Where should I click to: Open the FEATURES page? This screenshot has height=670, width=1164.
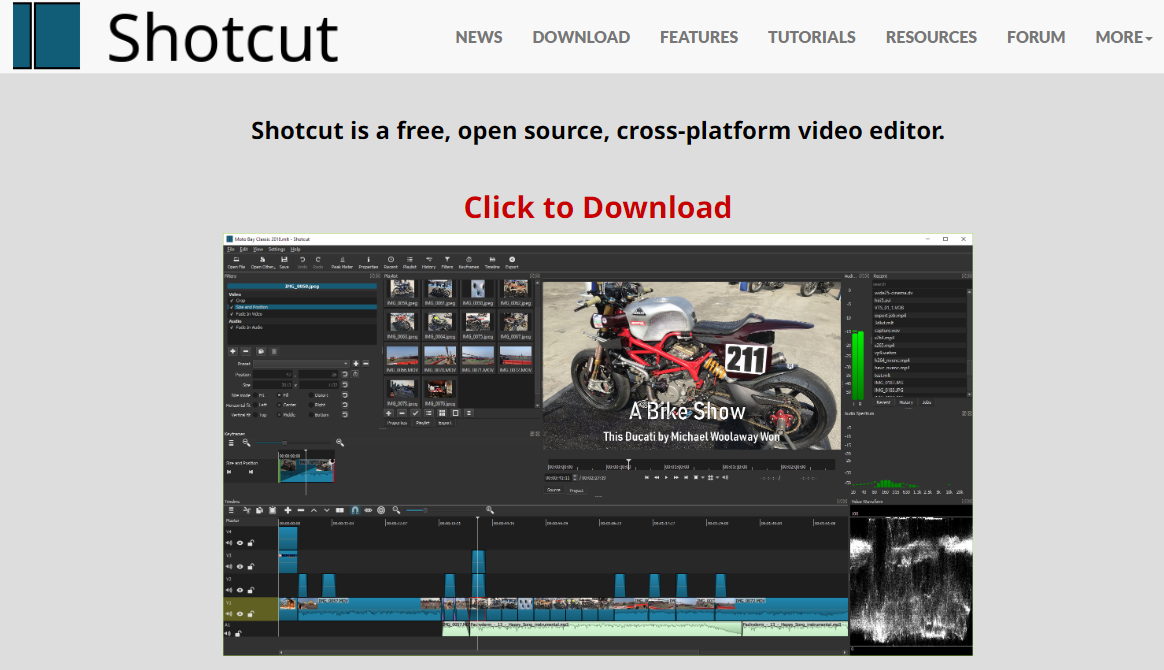699,37
